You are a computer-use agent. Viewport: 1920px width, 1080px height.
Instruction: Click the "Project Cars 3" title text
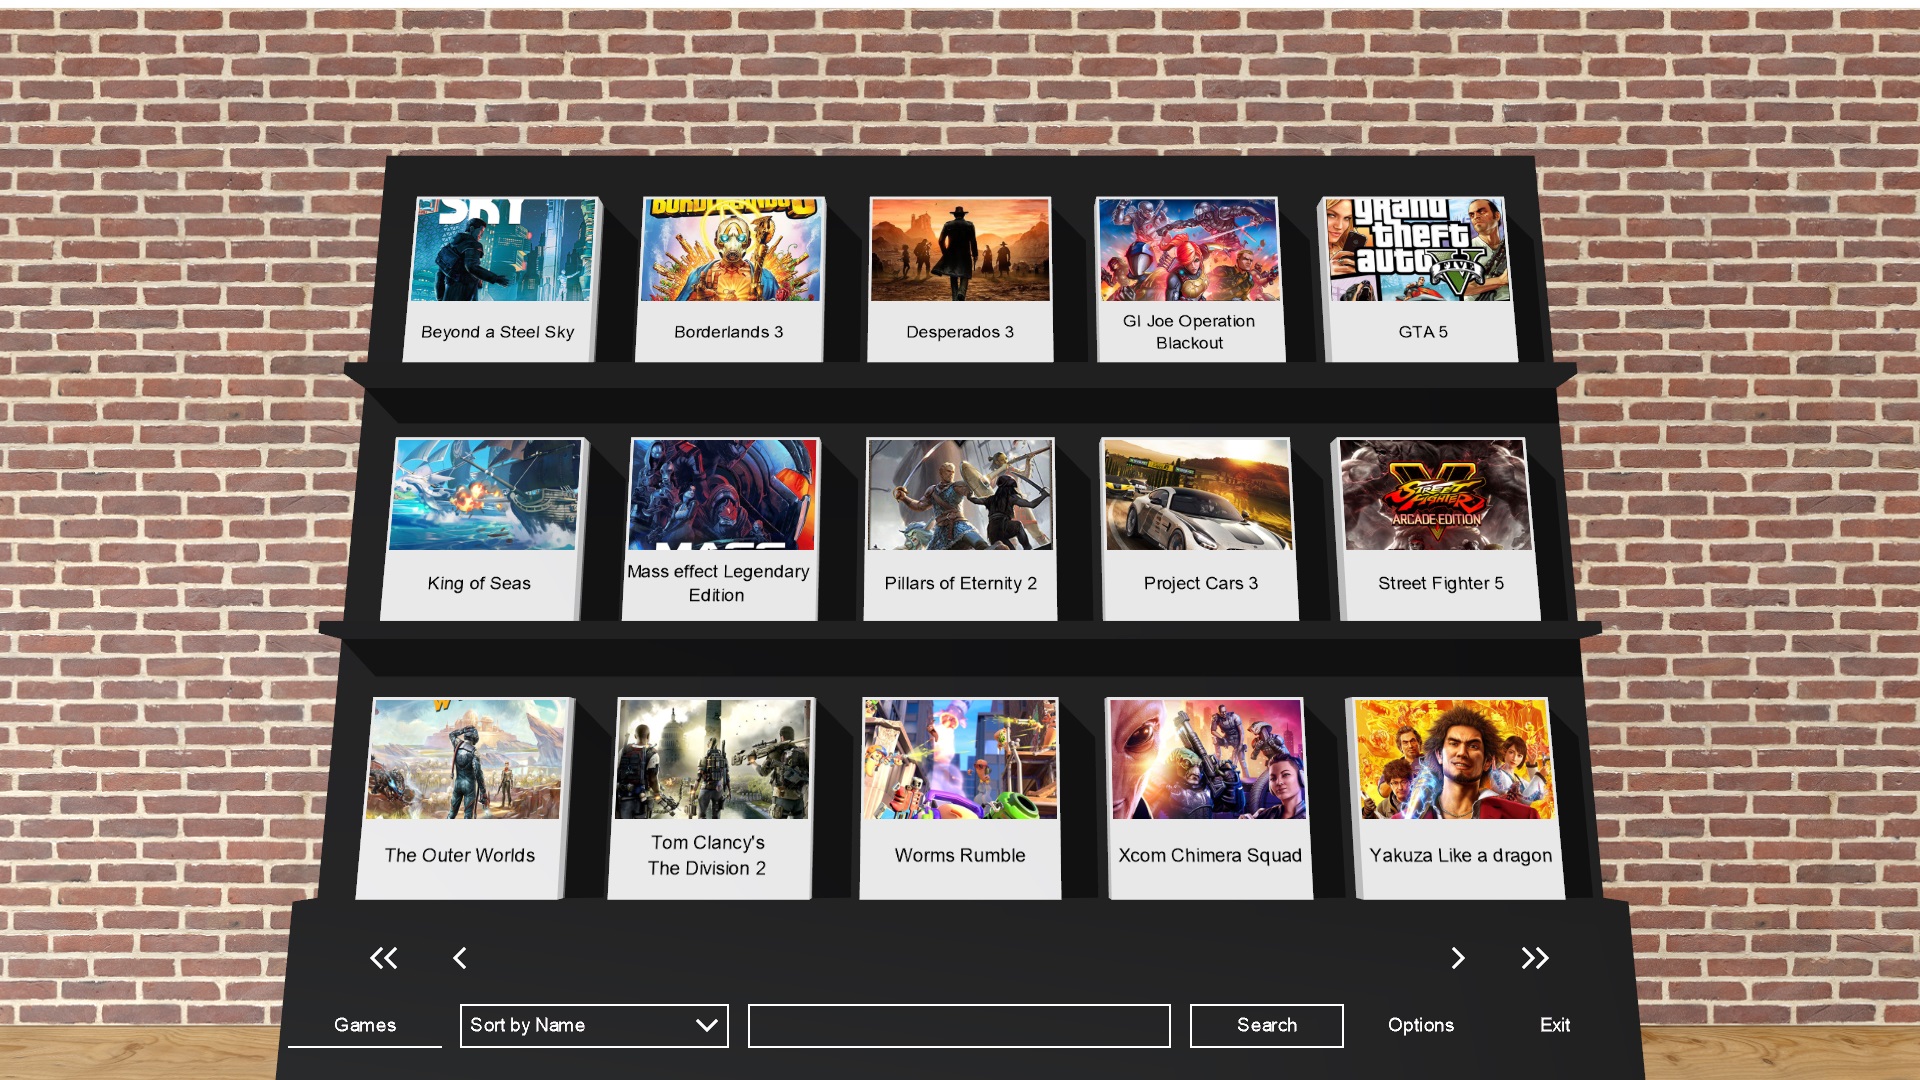(1201, 583)
